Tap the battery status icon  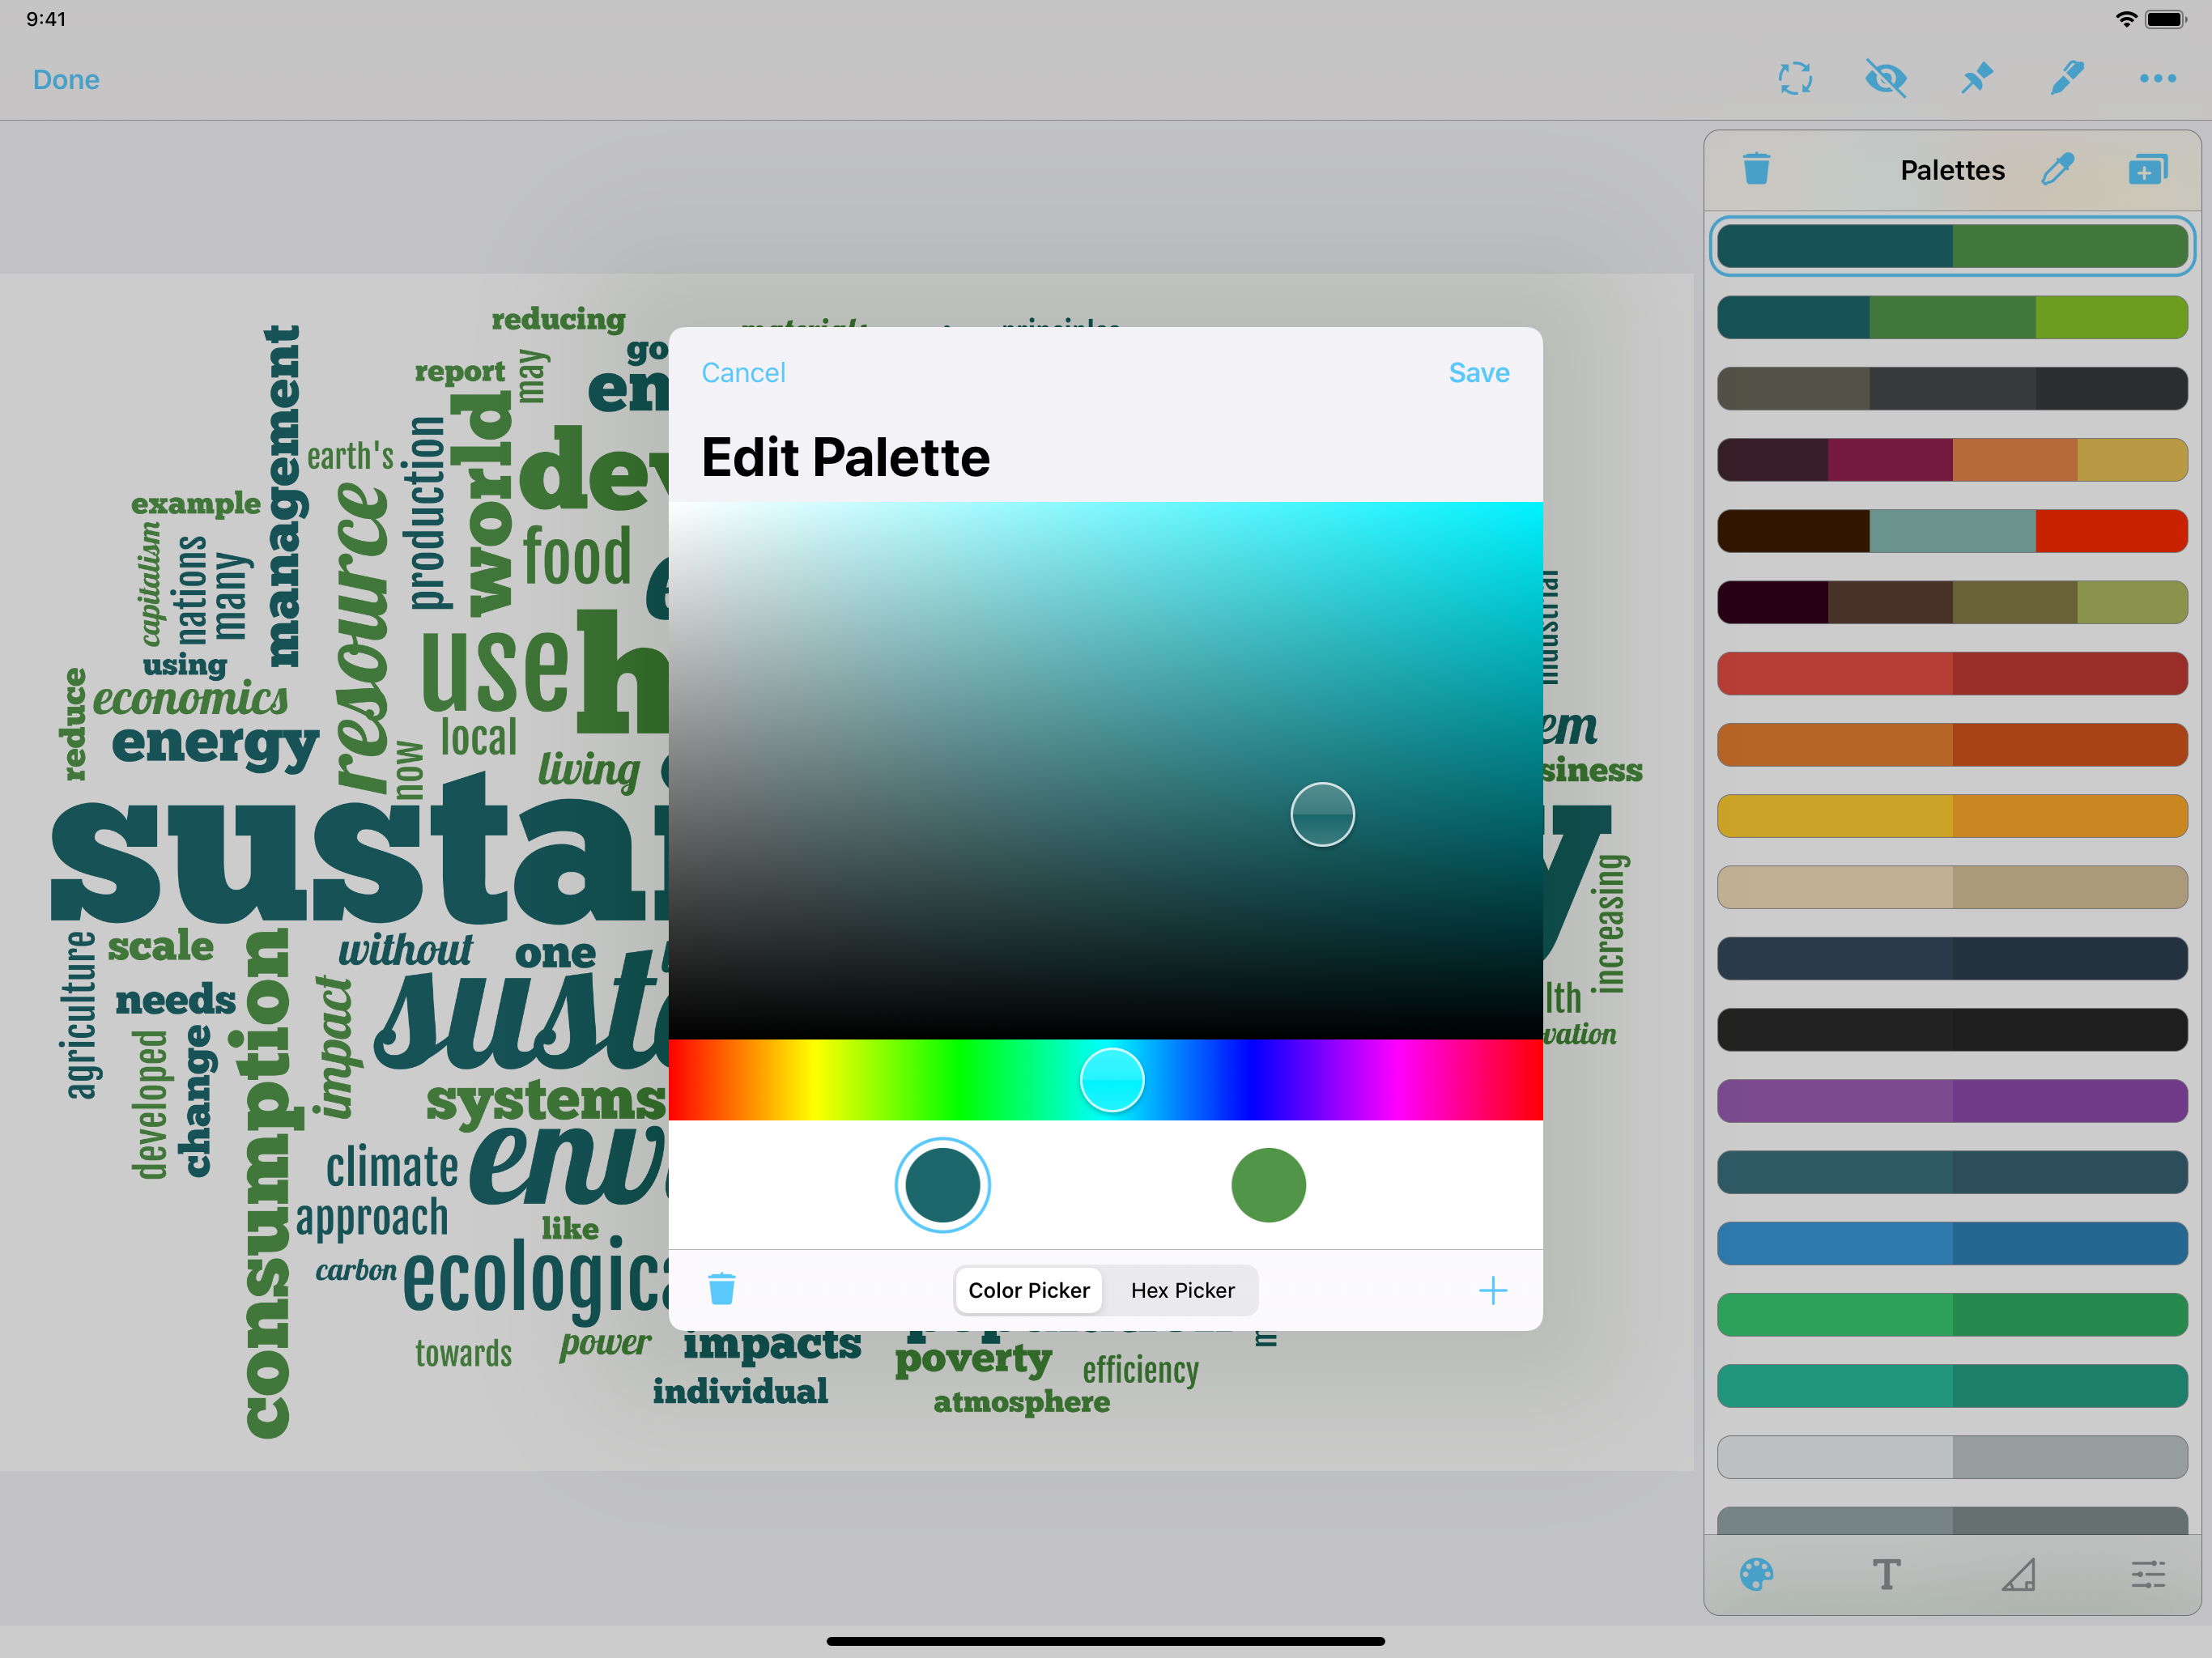pos(2166,19)
